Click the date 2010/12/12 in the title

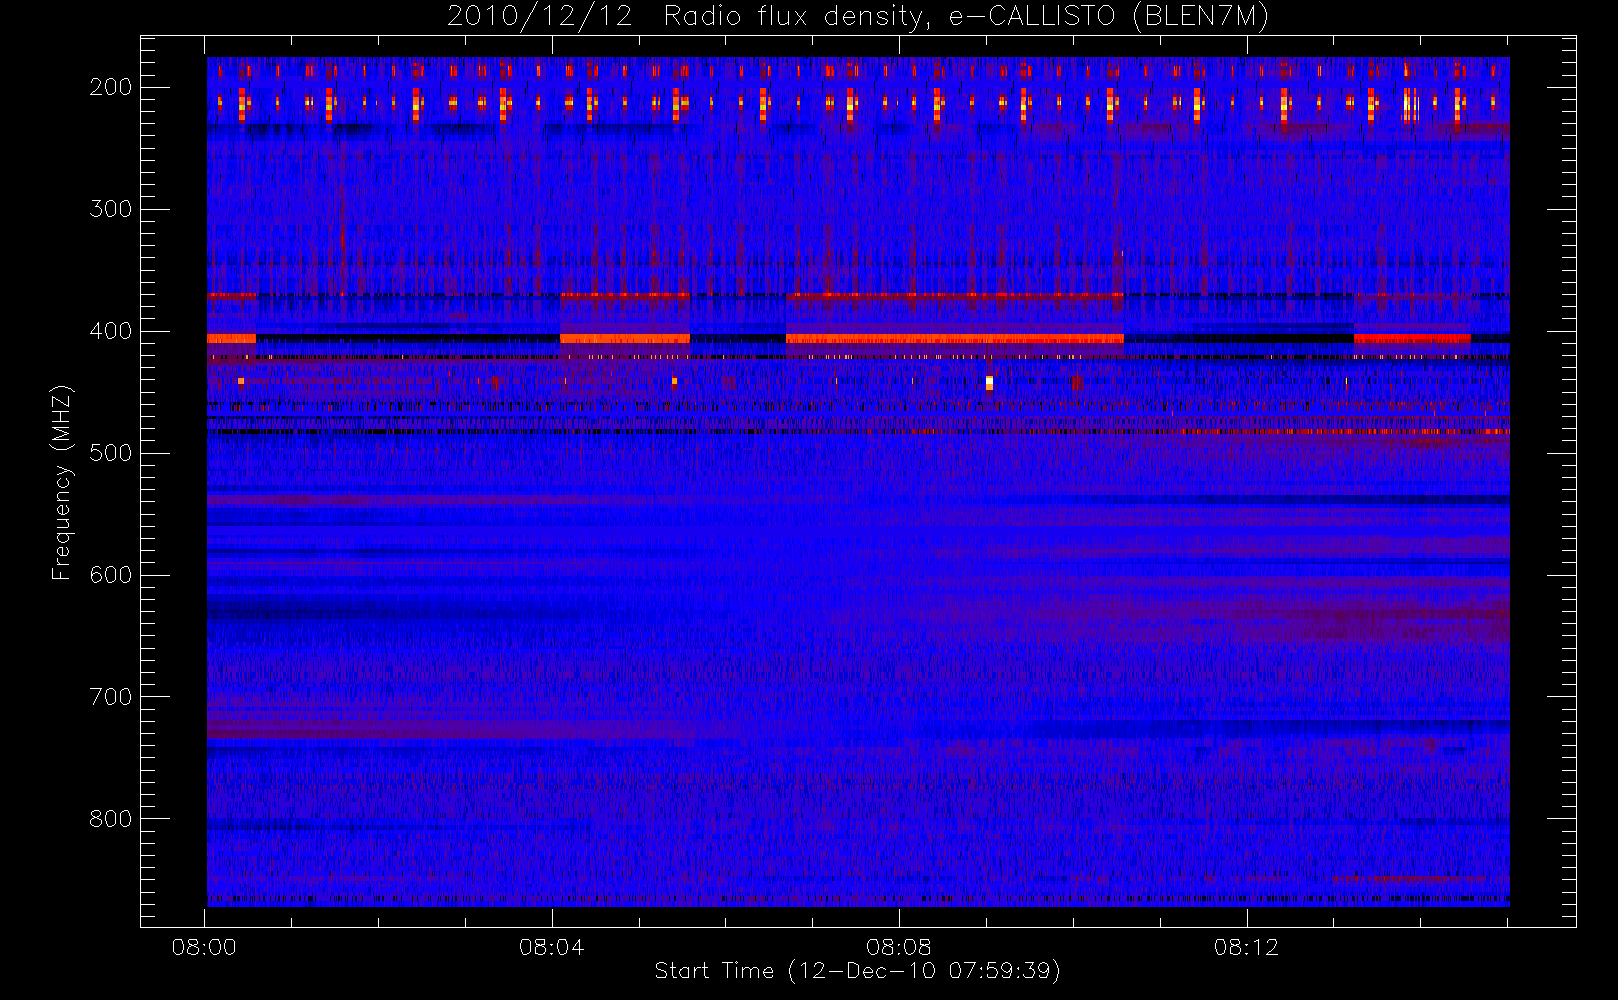[540, 17]
